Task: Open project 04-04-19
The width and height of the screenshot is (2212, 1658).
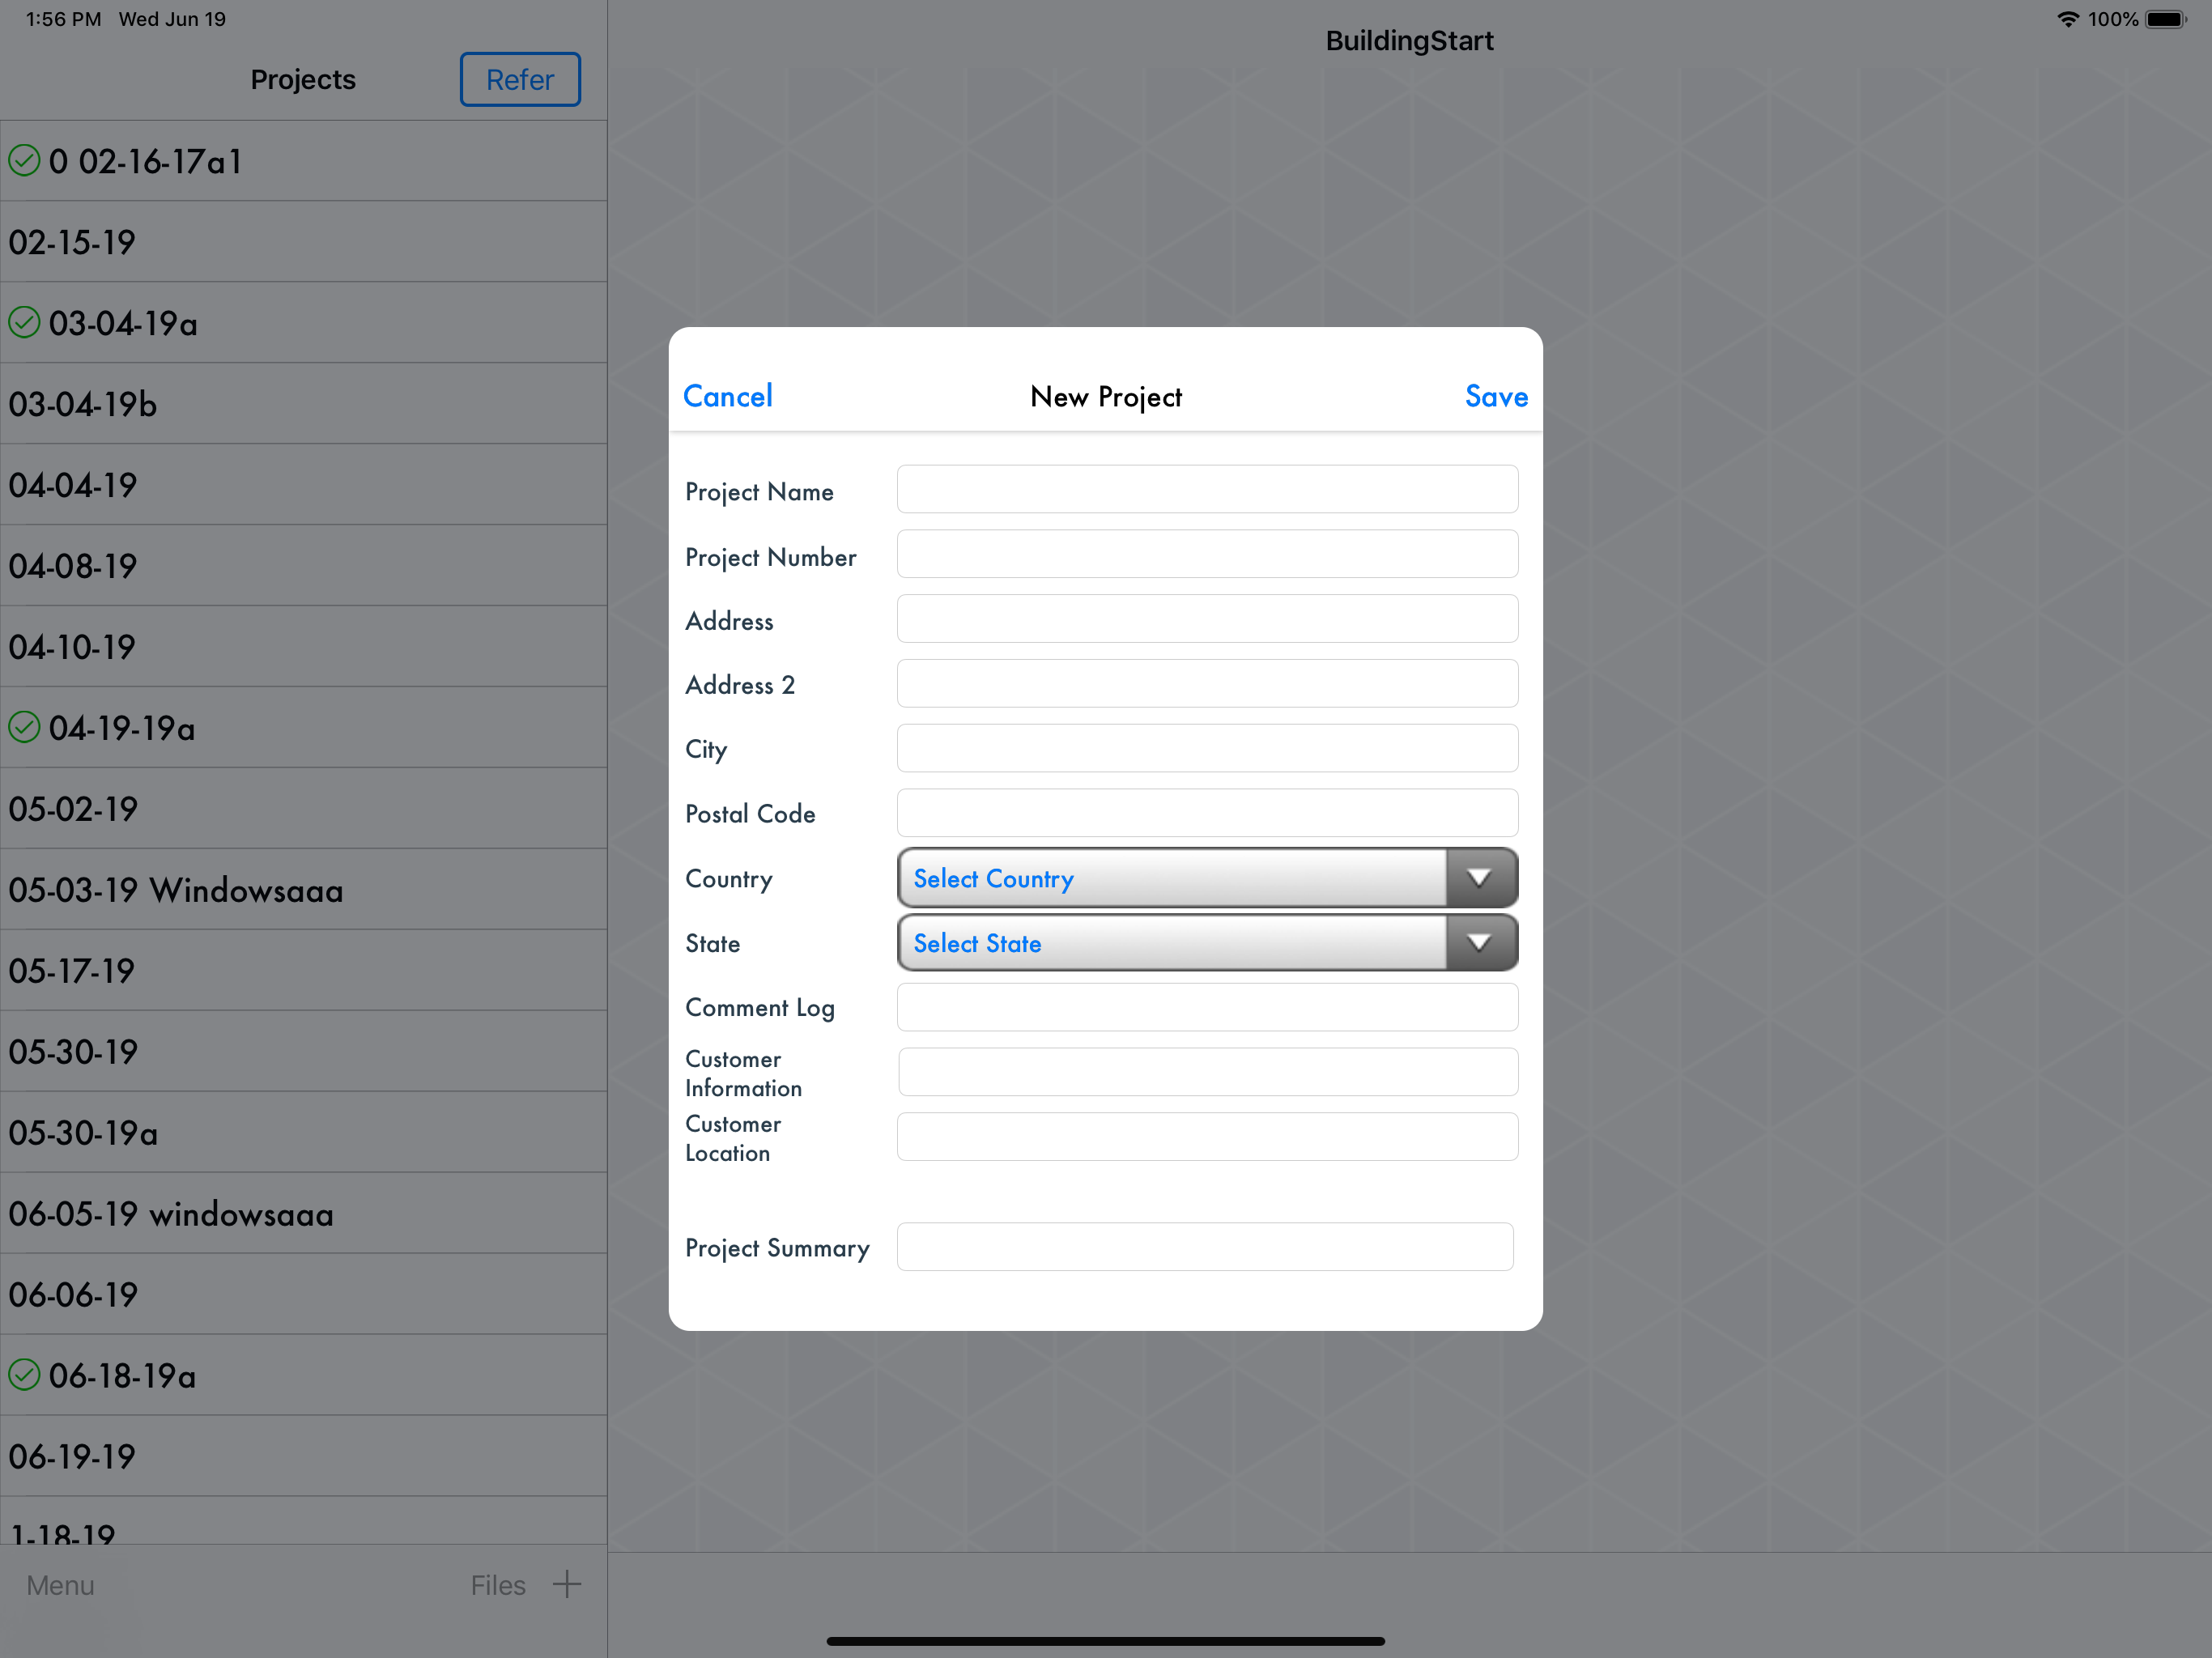Action: (x=303, y=485)
